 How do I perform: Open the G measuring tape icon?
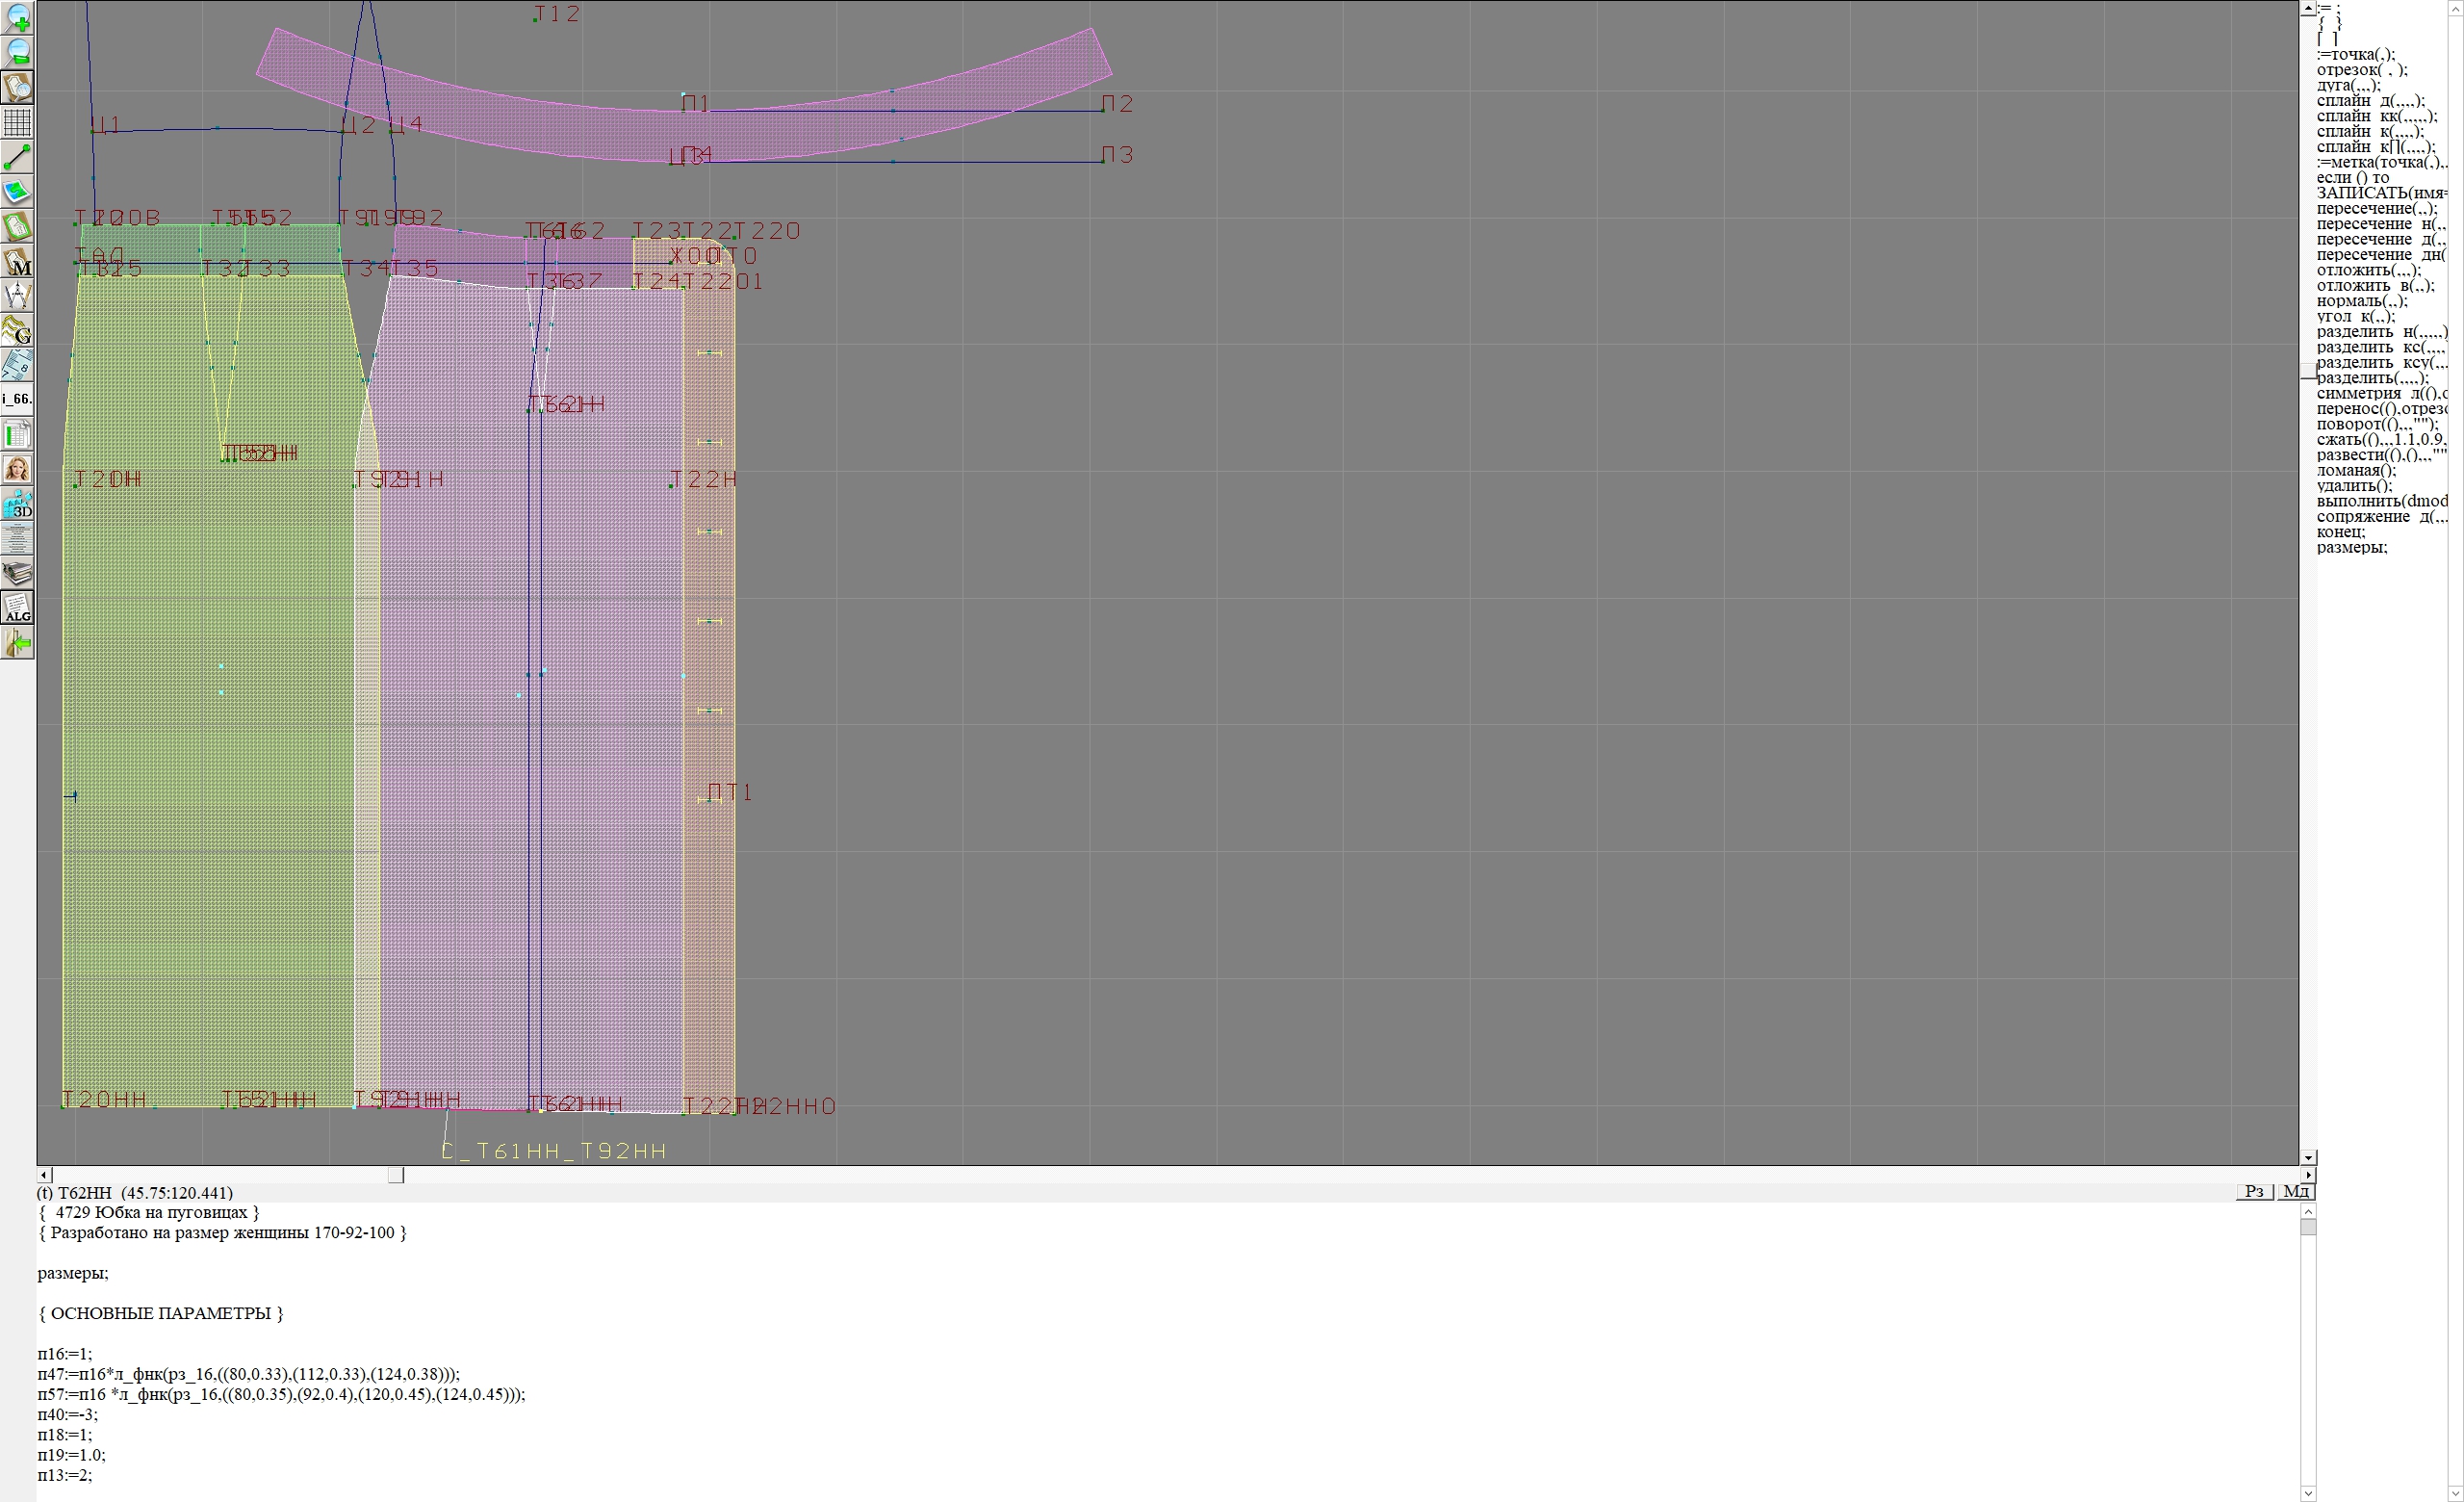[17, 330]
